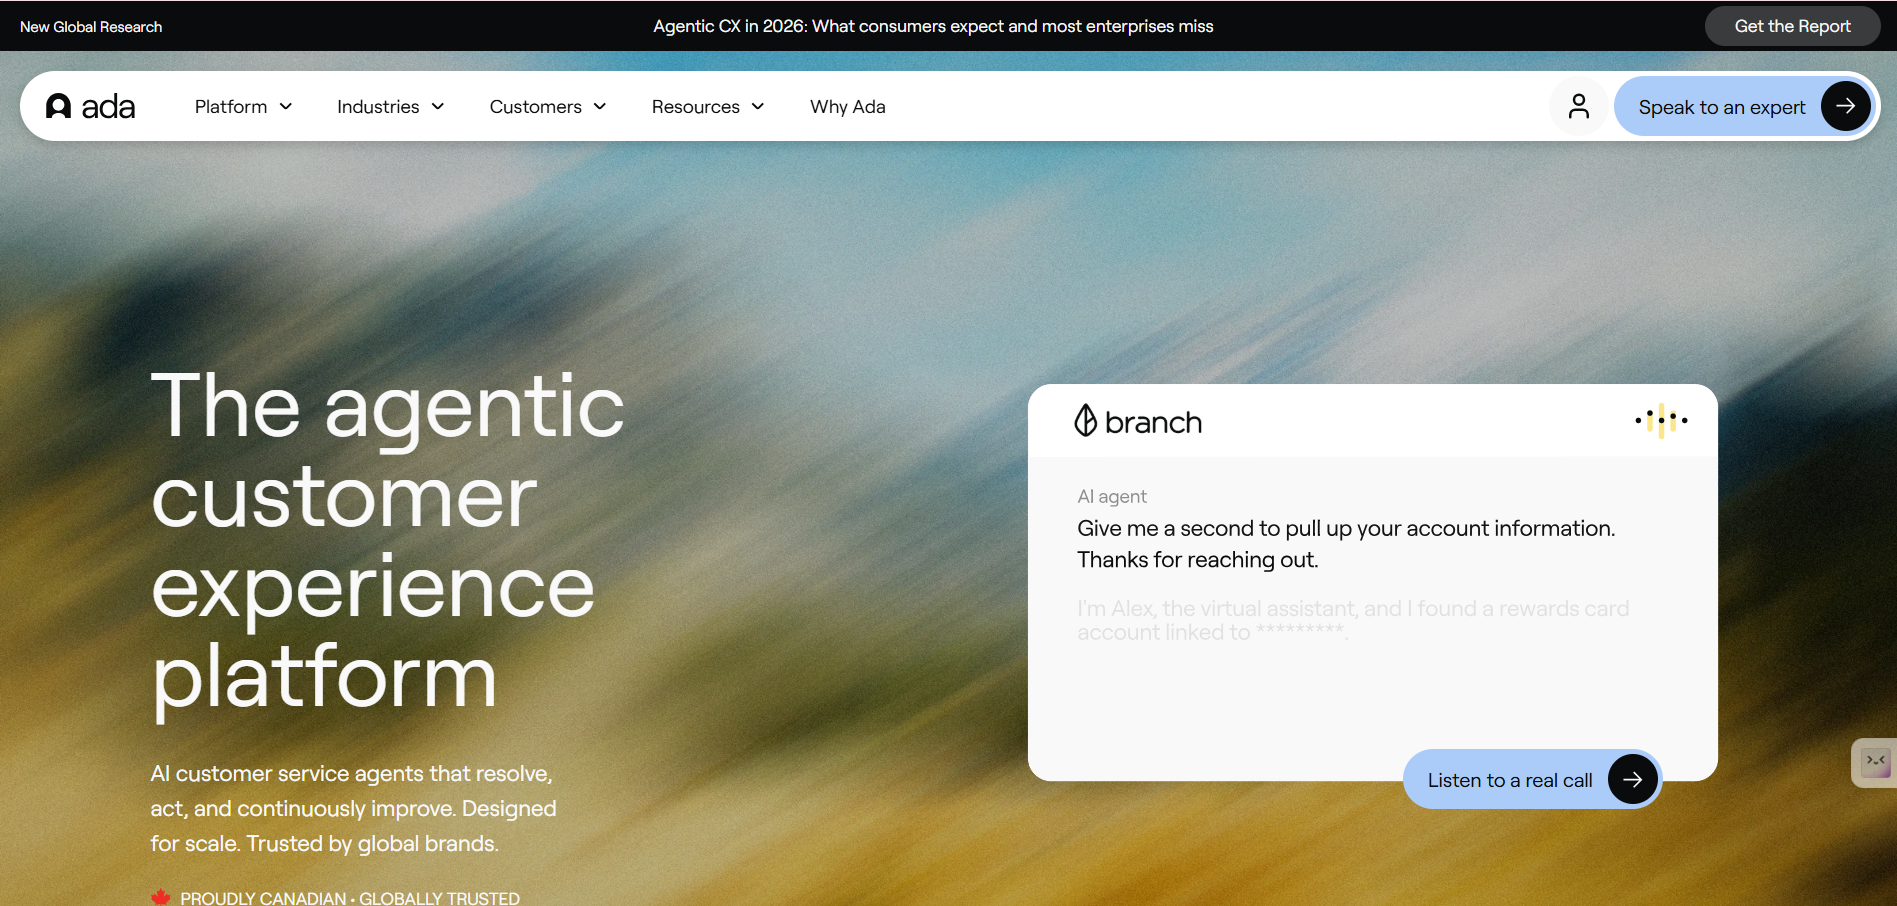1897x906 pixels.
Task: Click the AI agent transcript text
Action: pyautogui.click(x=1346, y=544)
